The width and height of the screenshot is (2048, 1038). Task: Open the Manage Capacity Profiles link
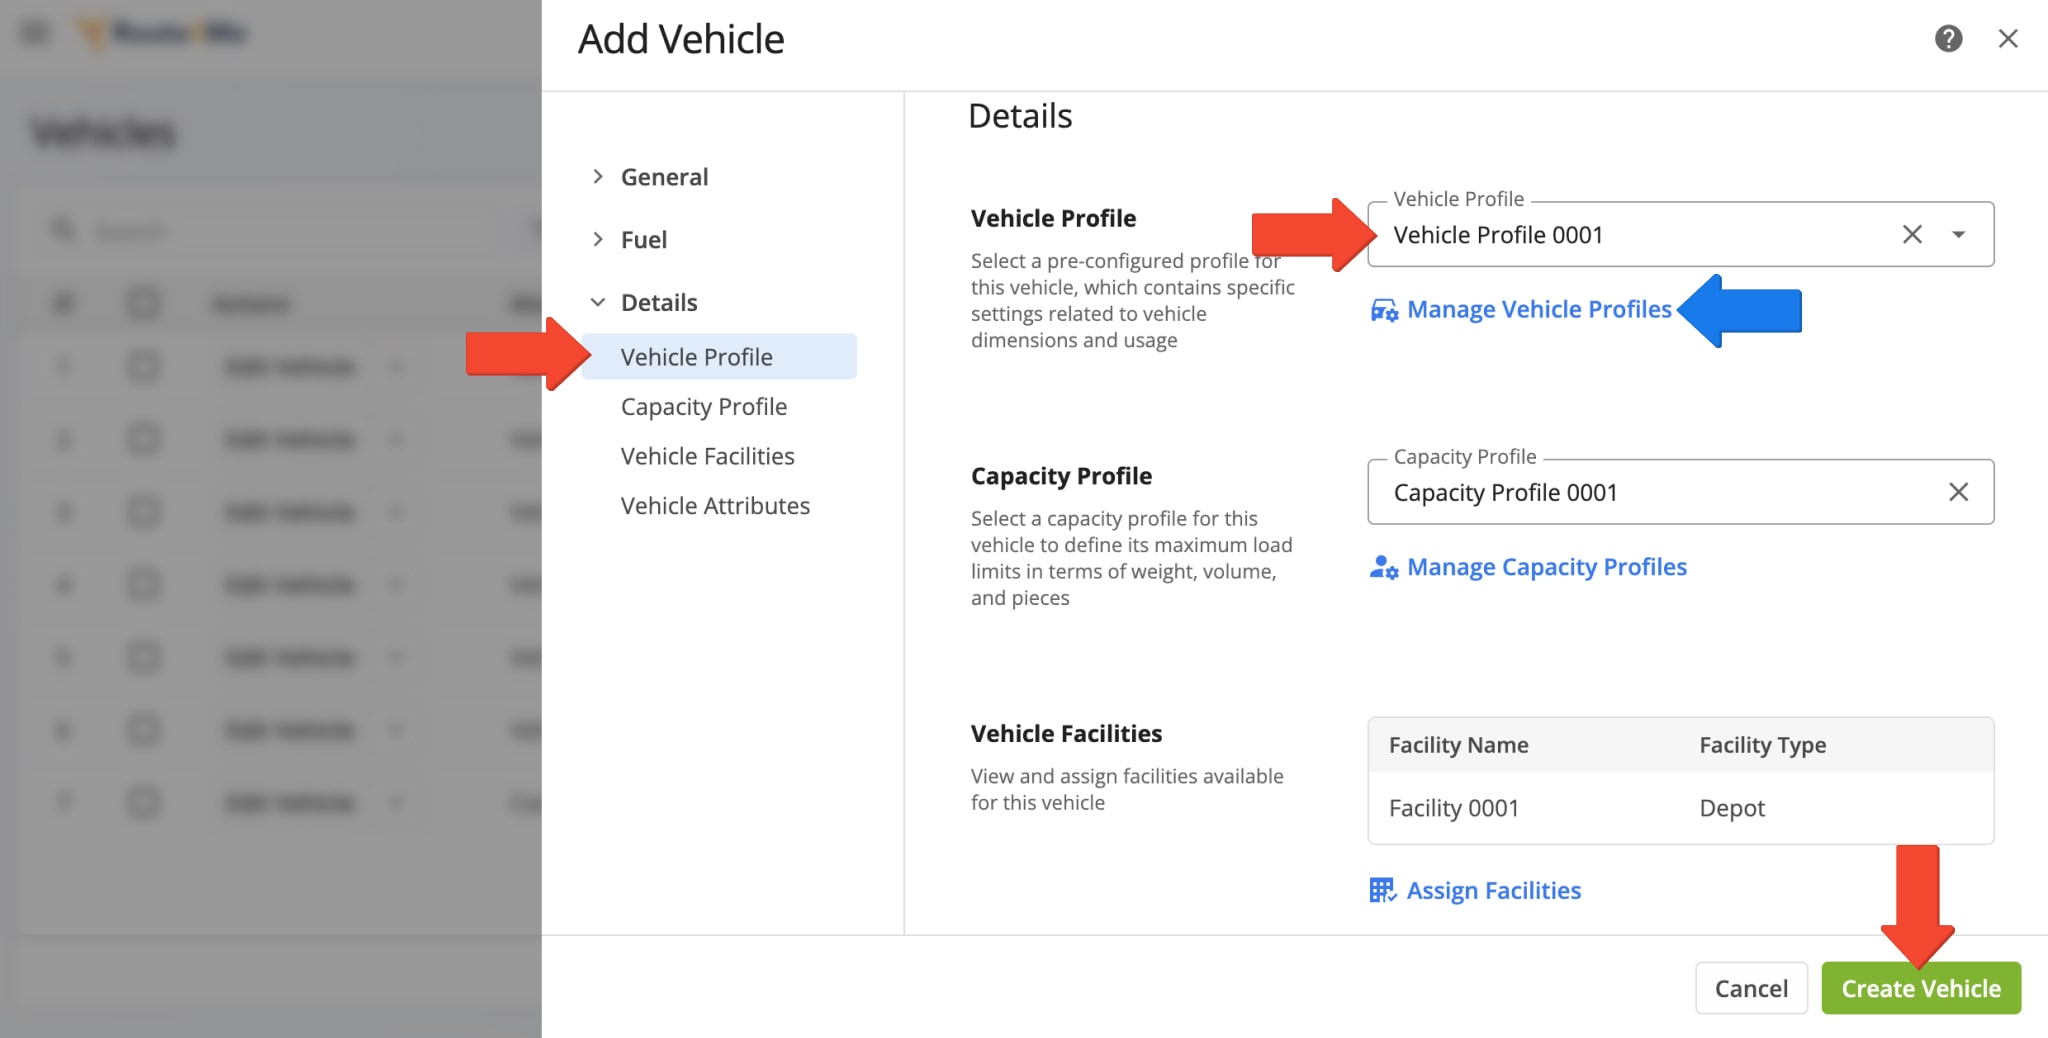(x=1546, y=568)
